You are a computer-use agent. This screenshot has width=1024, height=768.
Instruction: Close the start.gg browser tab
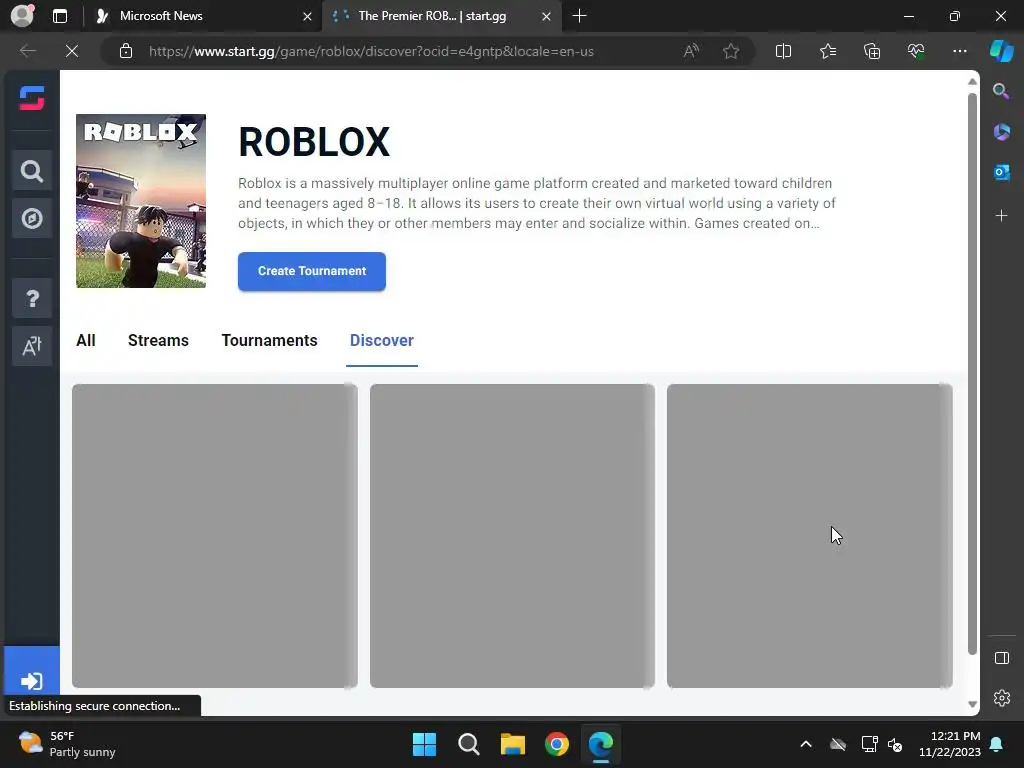[547, 16]
